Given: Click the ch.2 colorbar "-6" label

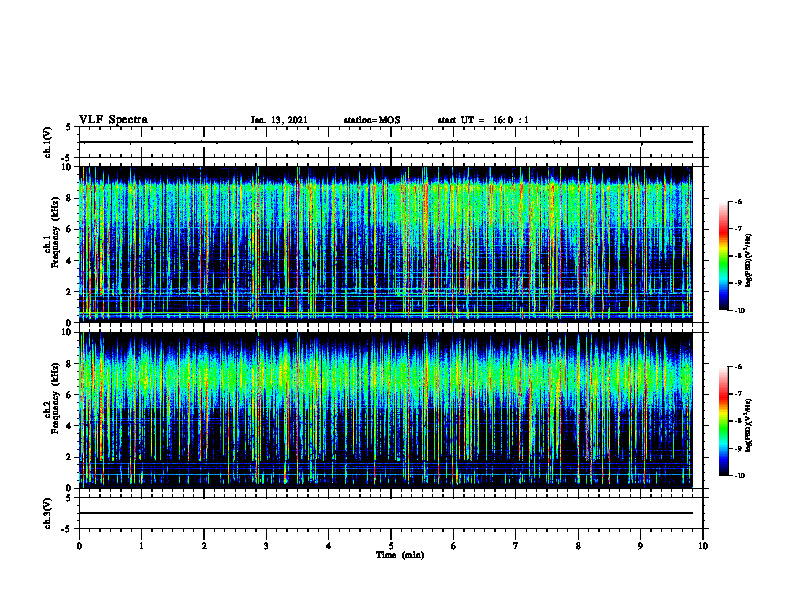Looking at the screenshot, I should coord(738,367).
